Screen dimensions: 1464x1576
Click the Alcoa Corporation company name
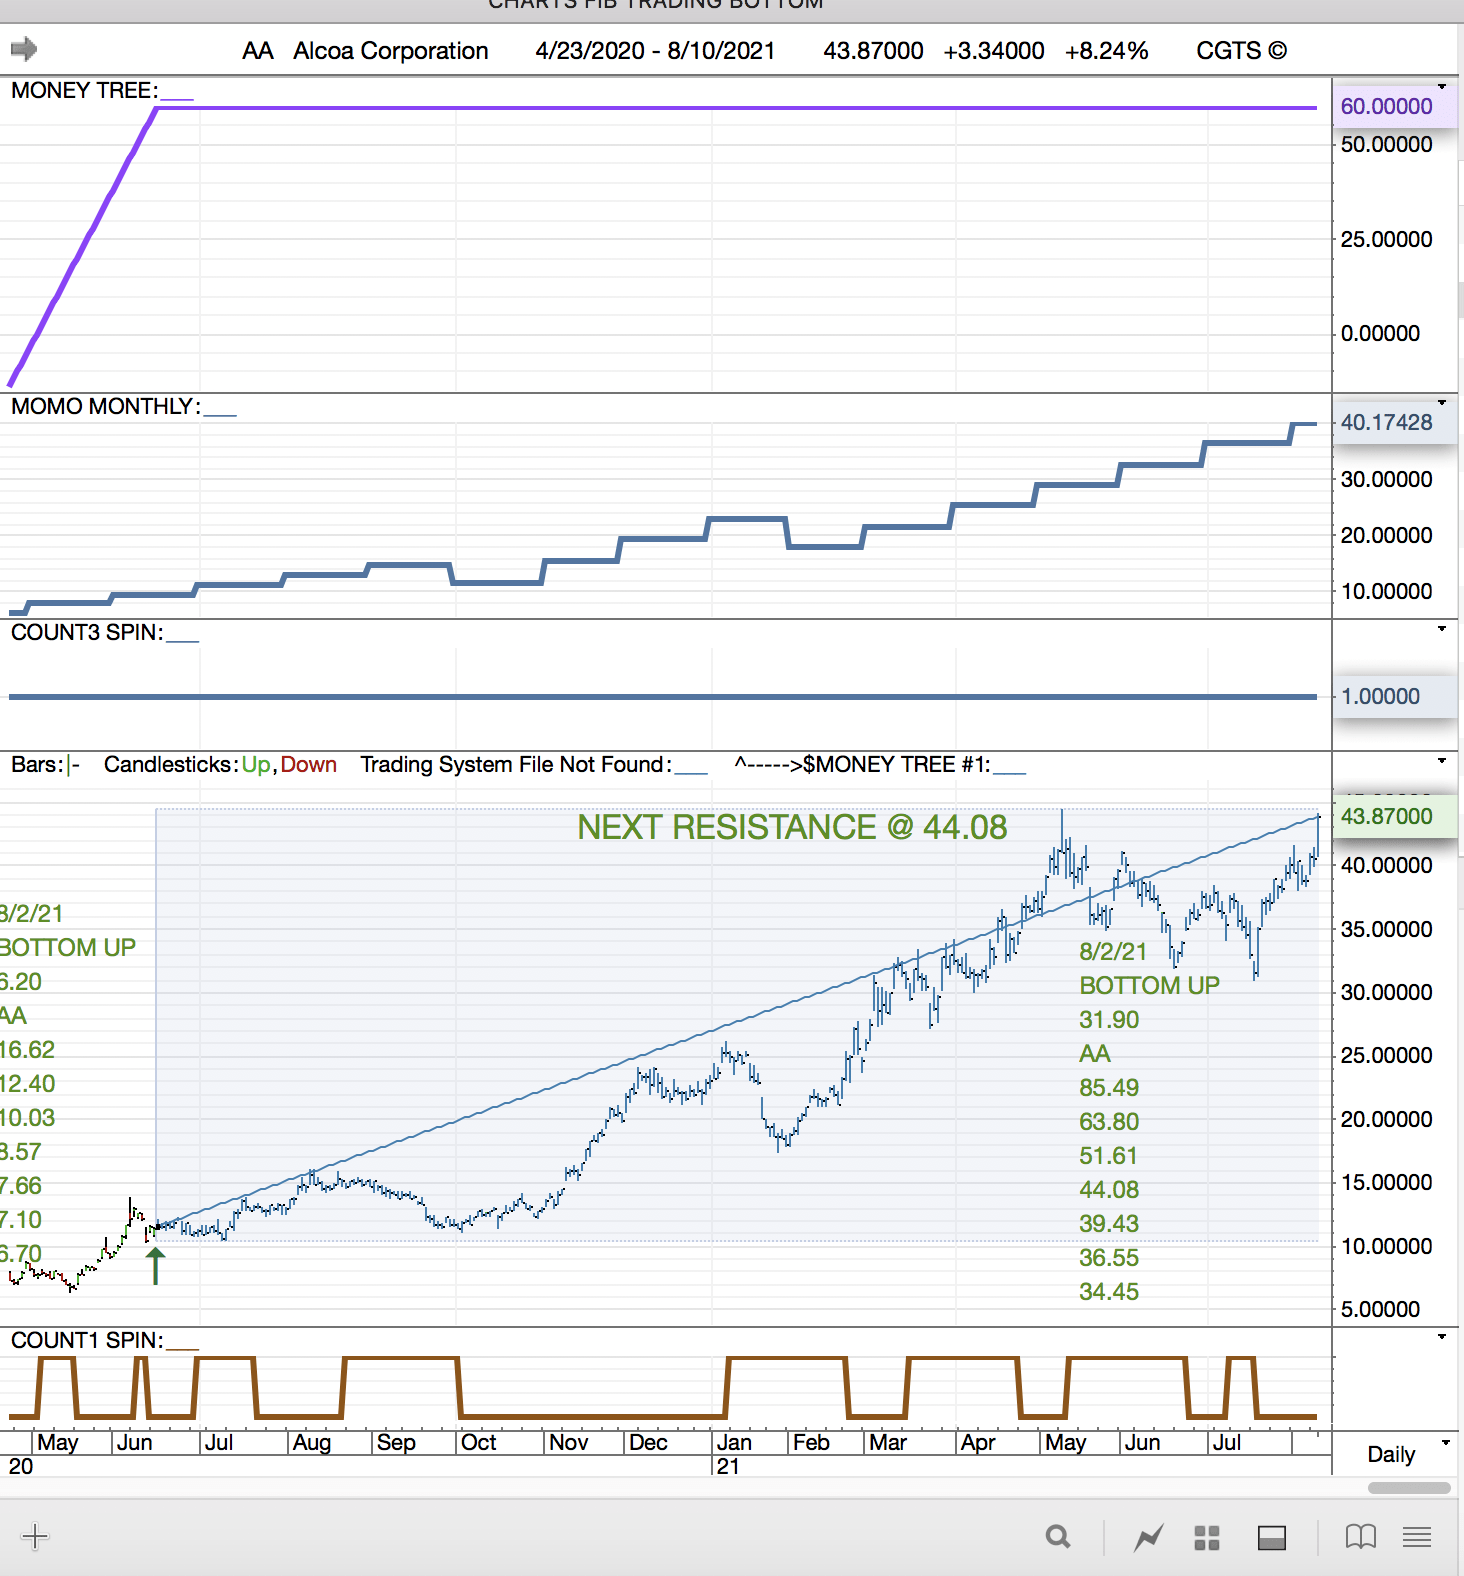pyautogui.click(x=391, y=51)
